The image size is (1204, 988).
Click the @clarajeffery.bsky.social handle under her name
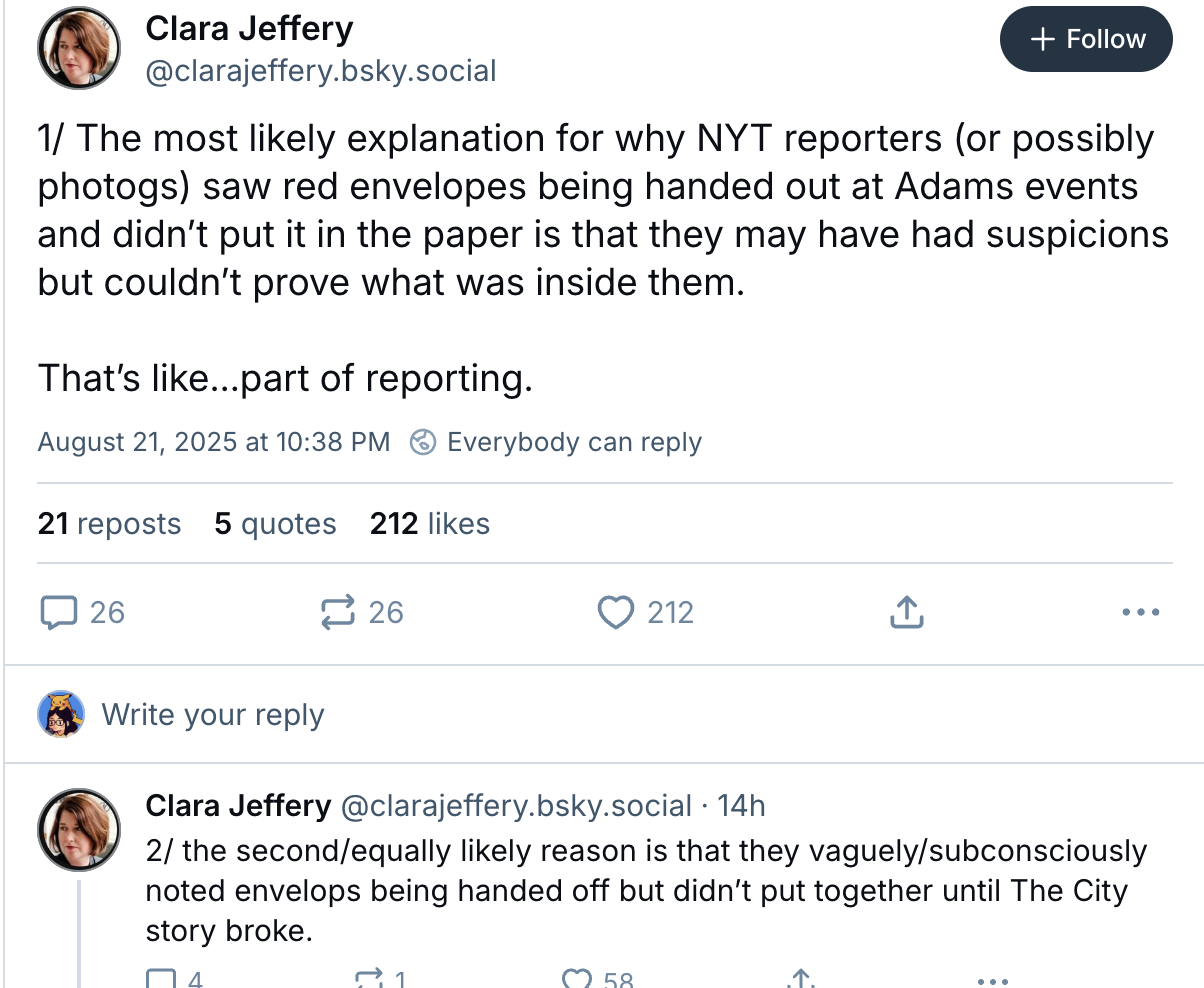pyautogui.click(x=321, y=72)
